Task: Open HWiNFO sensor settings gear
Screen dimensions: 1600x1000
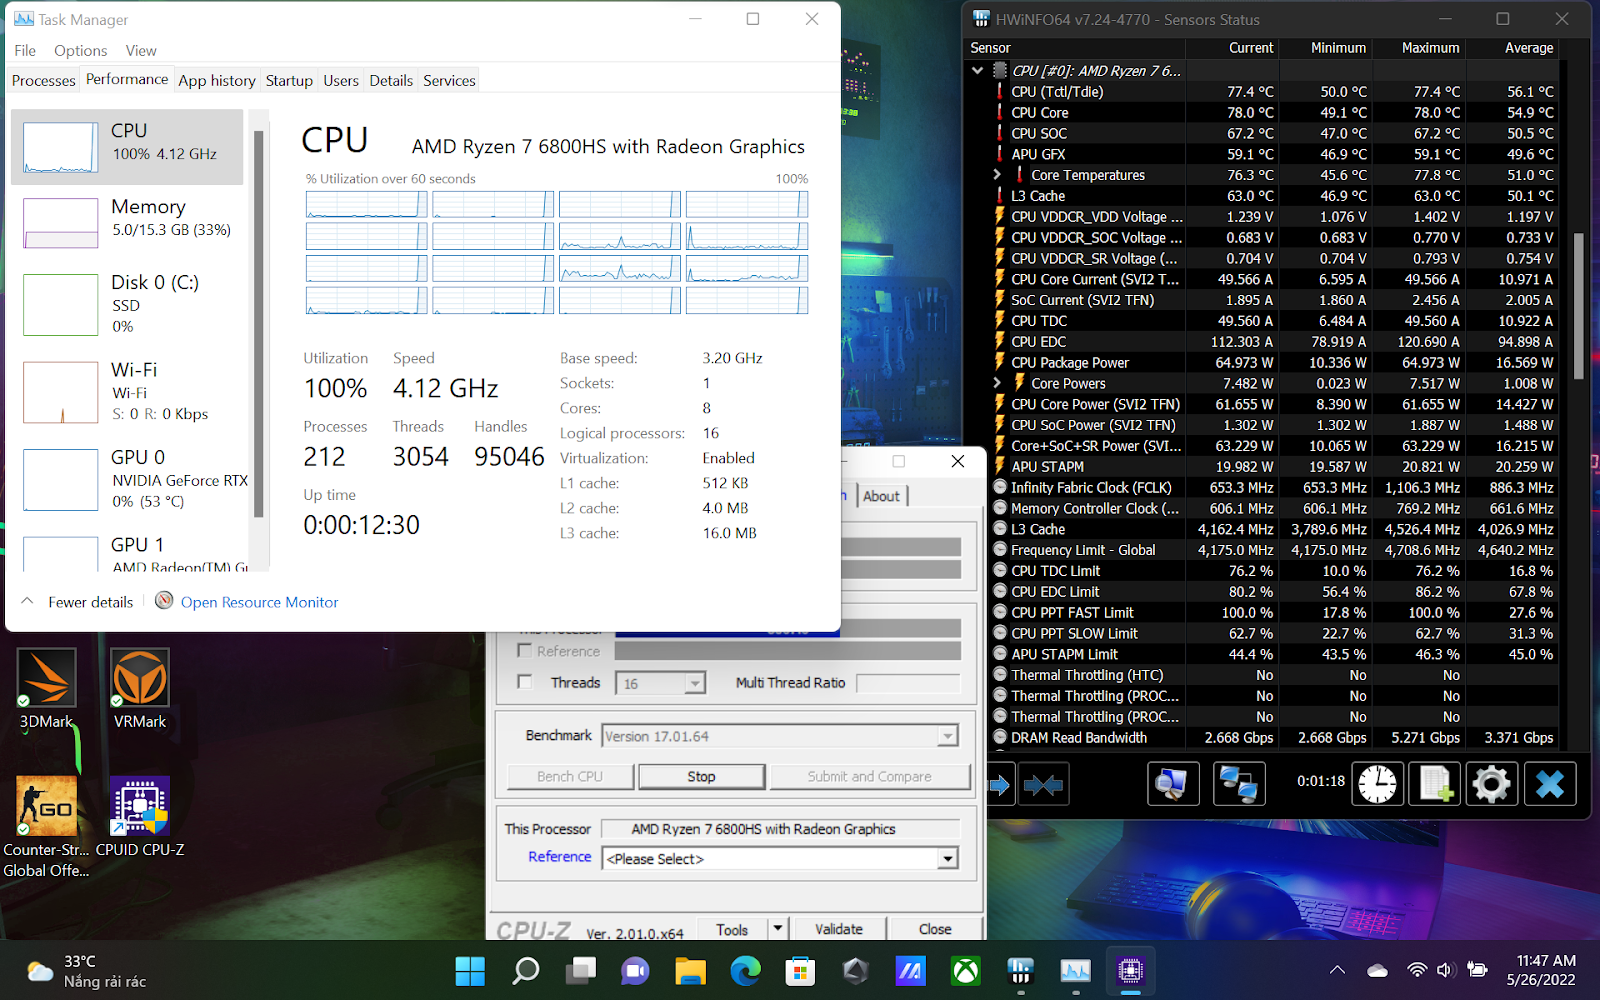Action: [x=1491, y=783]
